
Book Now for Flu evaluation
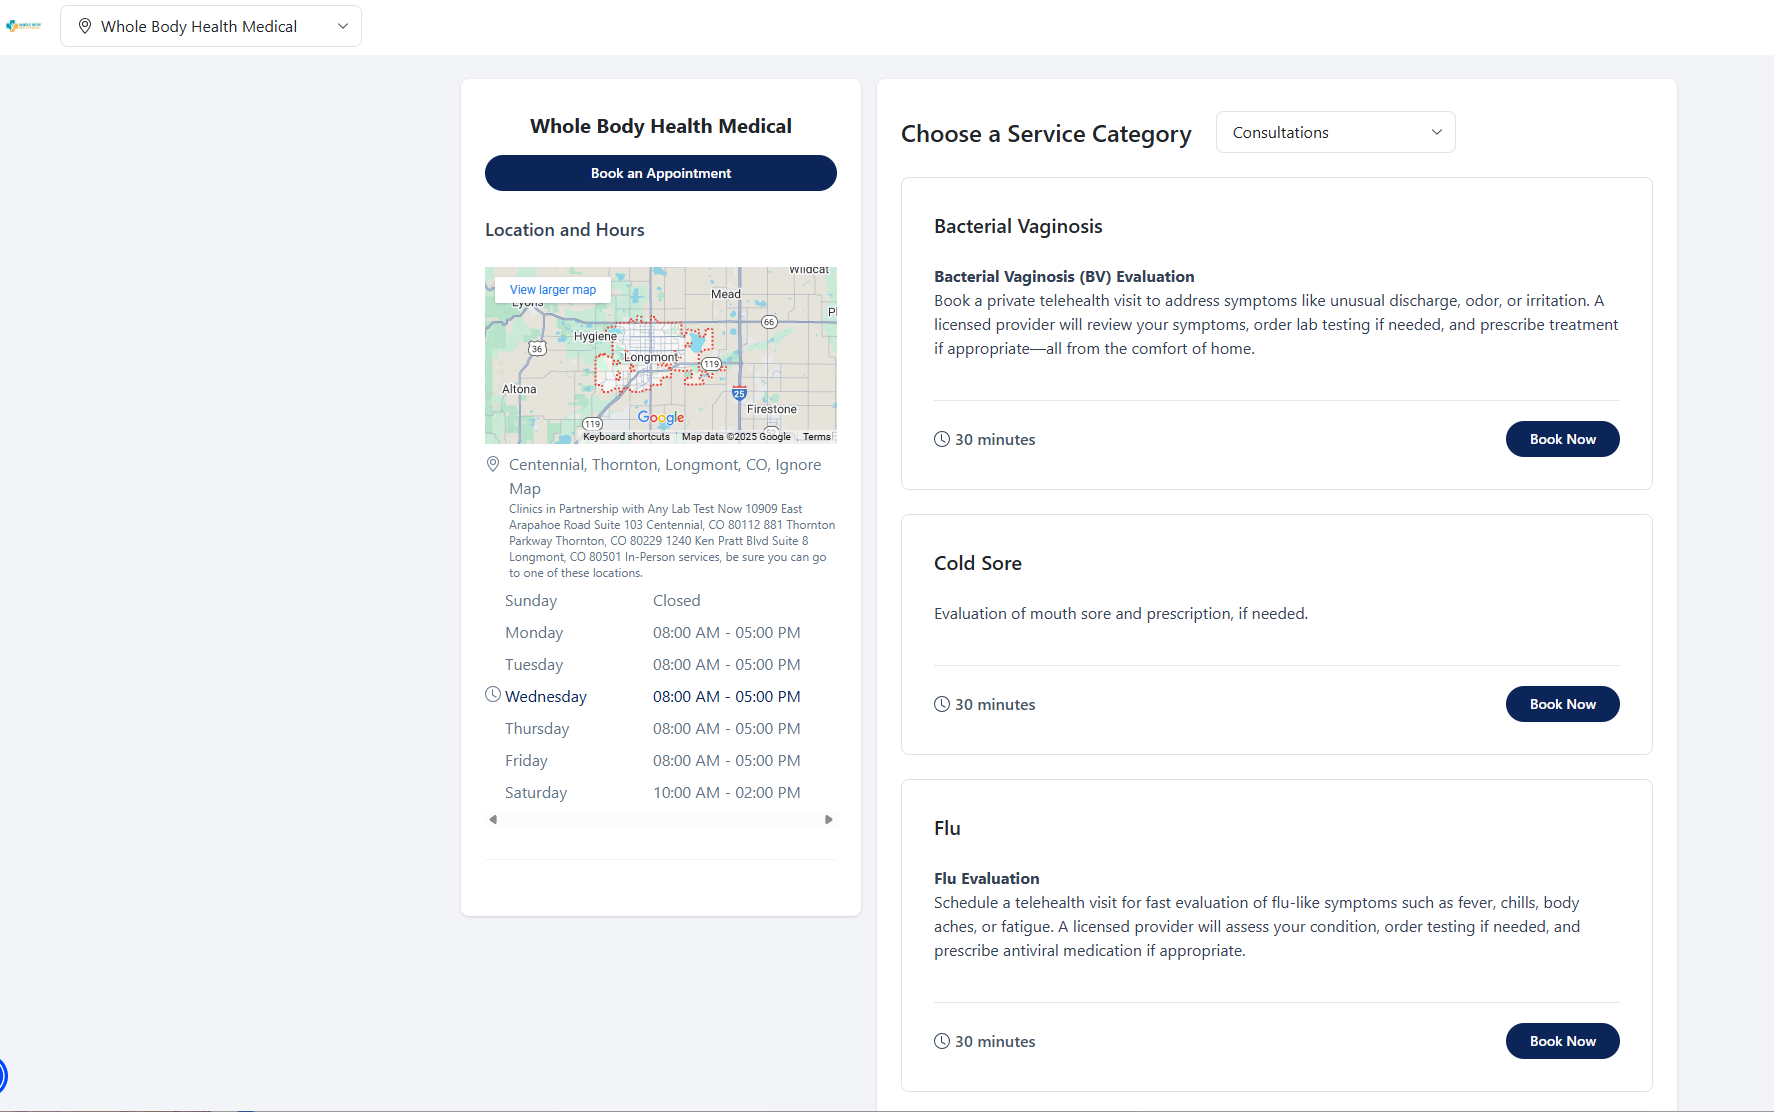[x=1562, y=1041]
